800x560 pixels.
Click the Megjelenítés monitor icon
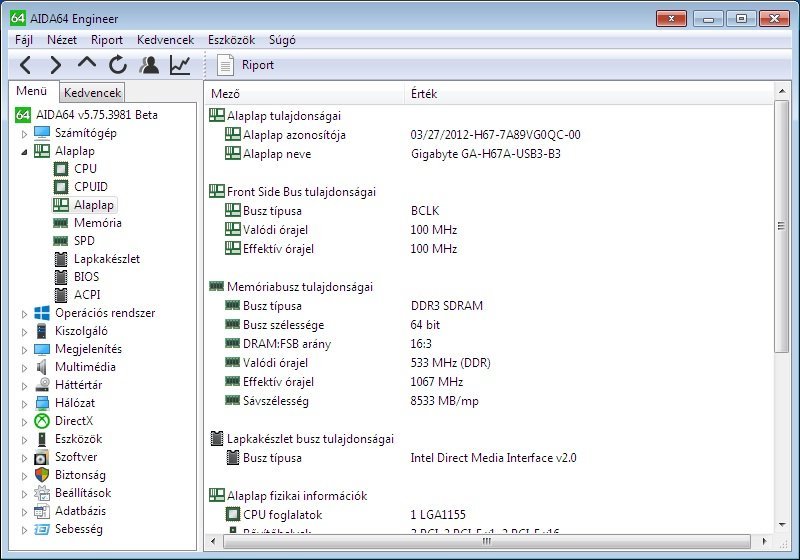tap(42, 349)
